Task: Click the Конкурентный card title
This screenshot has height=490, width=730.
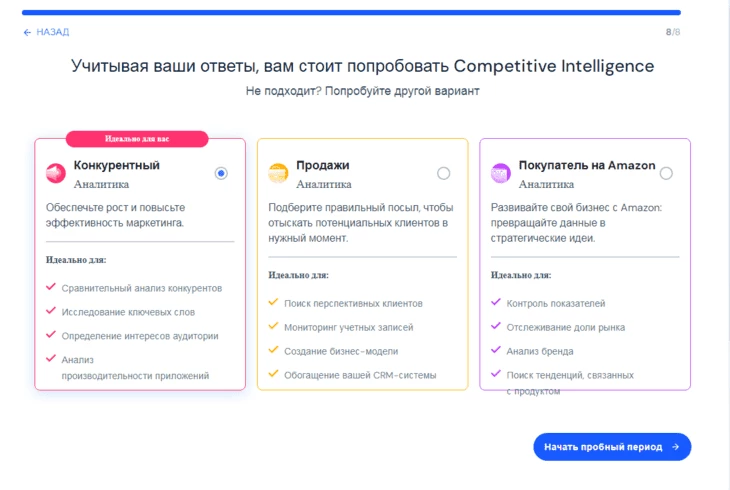Action: click(x=116, y=165)
